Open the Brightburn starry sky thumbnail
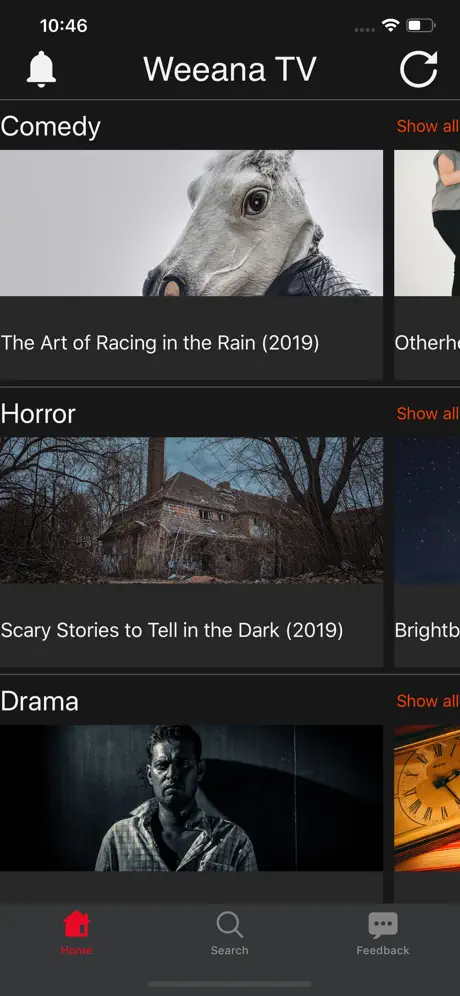Screen dimensions: 460x996 [427, 510]
